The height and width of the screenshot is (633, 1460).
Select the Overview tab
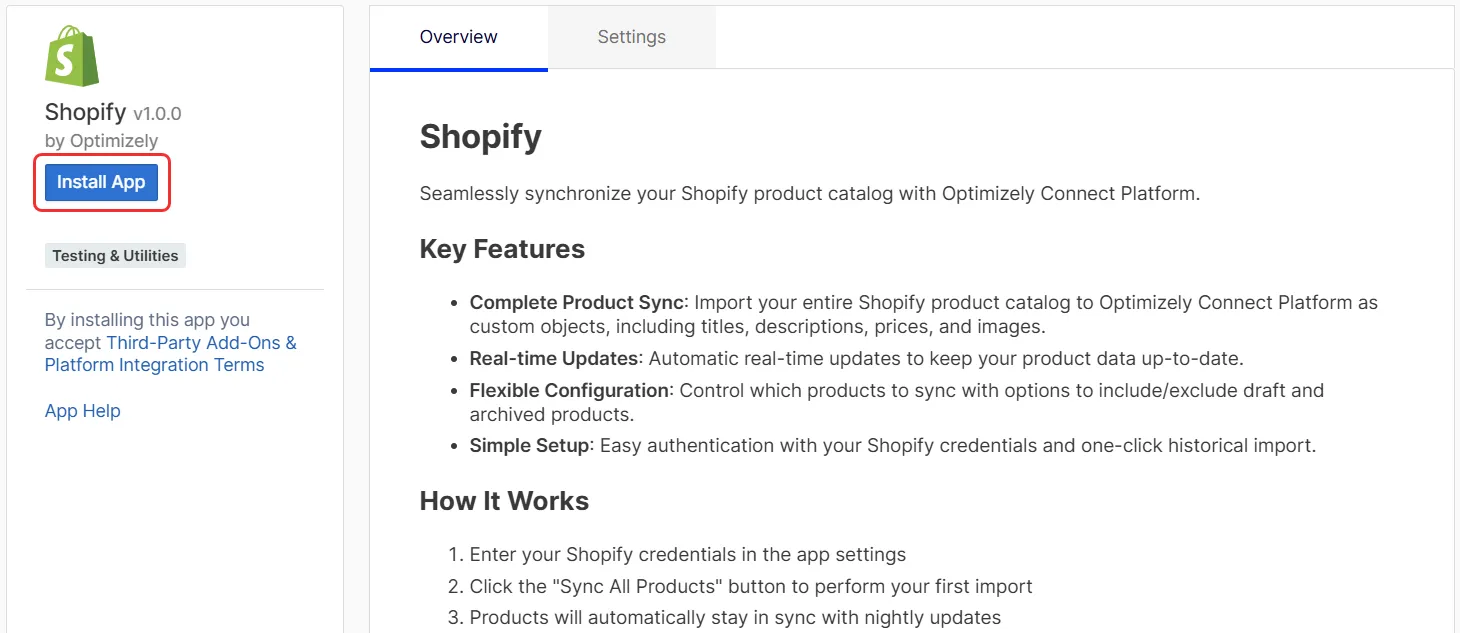(459, 37)
